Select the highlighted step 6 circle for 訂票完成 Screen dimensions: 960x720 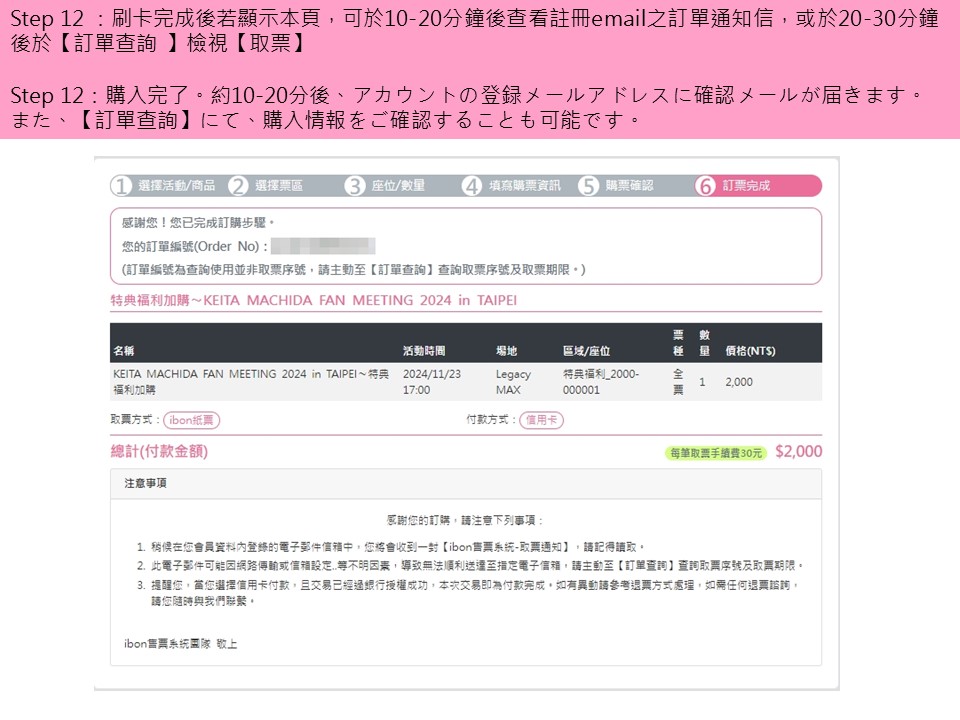[x=706, y=186]
